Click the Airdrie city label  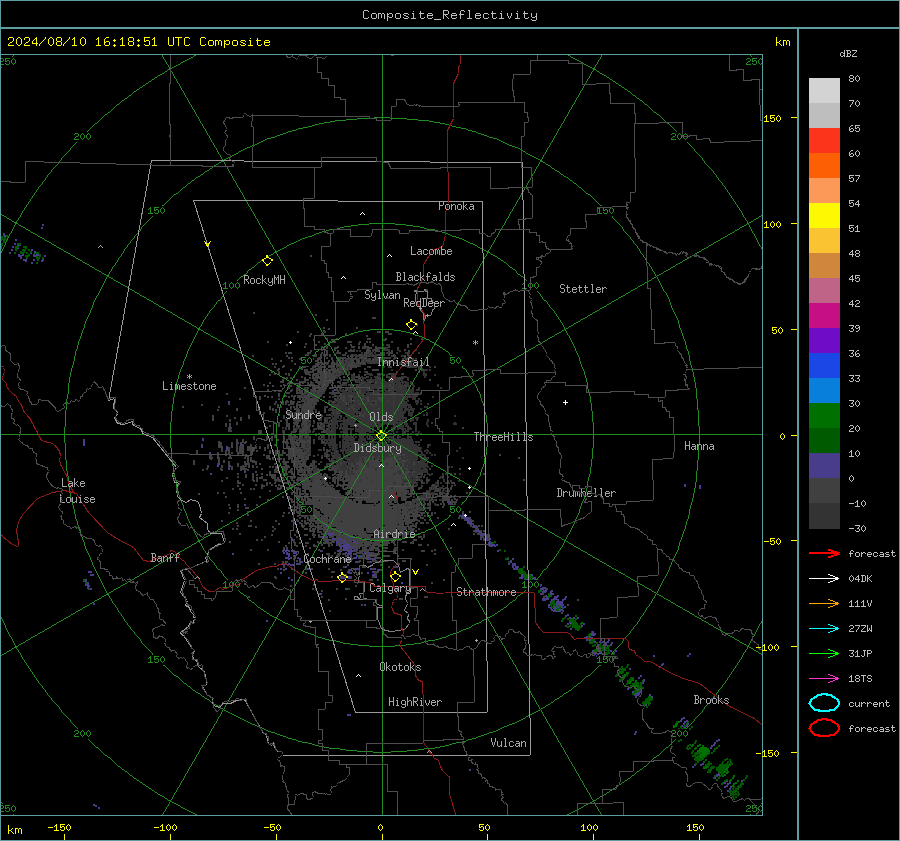pos(394,534)
